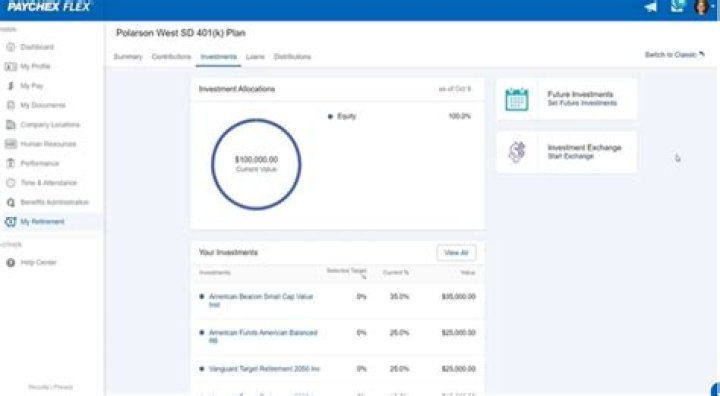Click the View All button

[x=456, y=253]
